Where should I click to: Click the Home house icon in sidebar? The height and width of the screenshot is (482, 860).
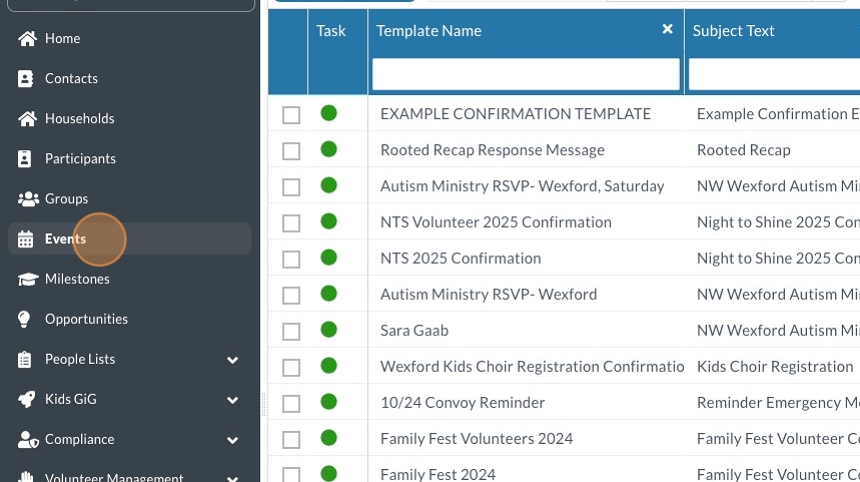[27, 39]
